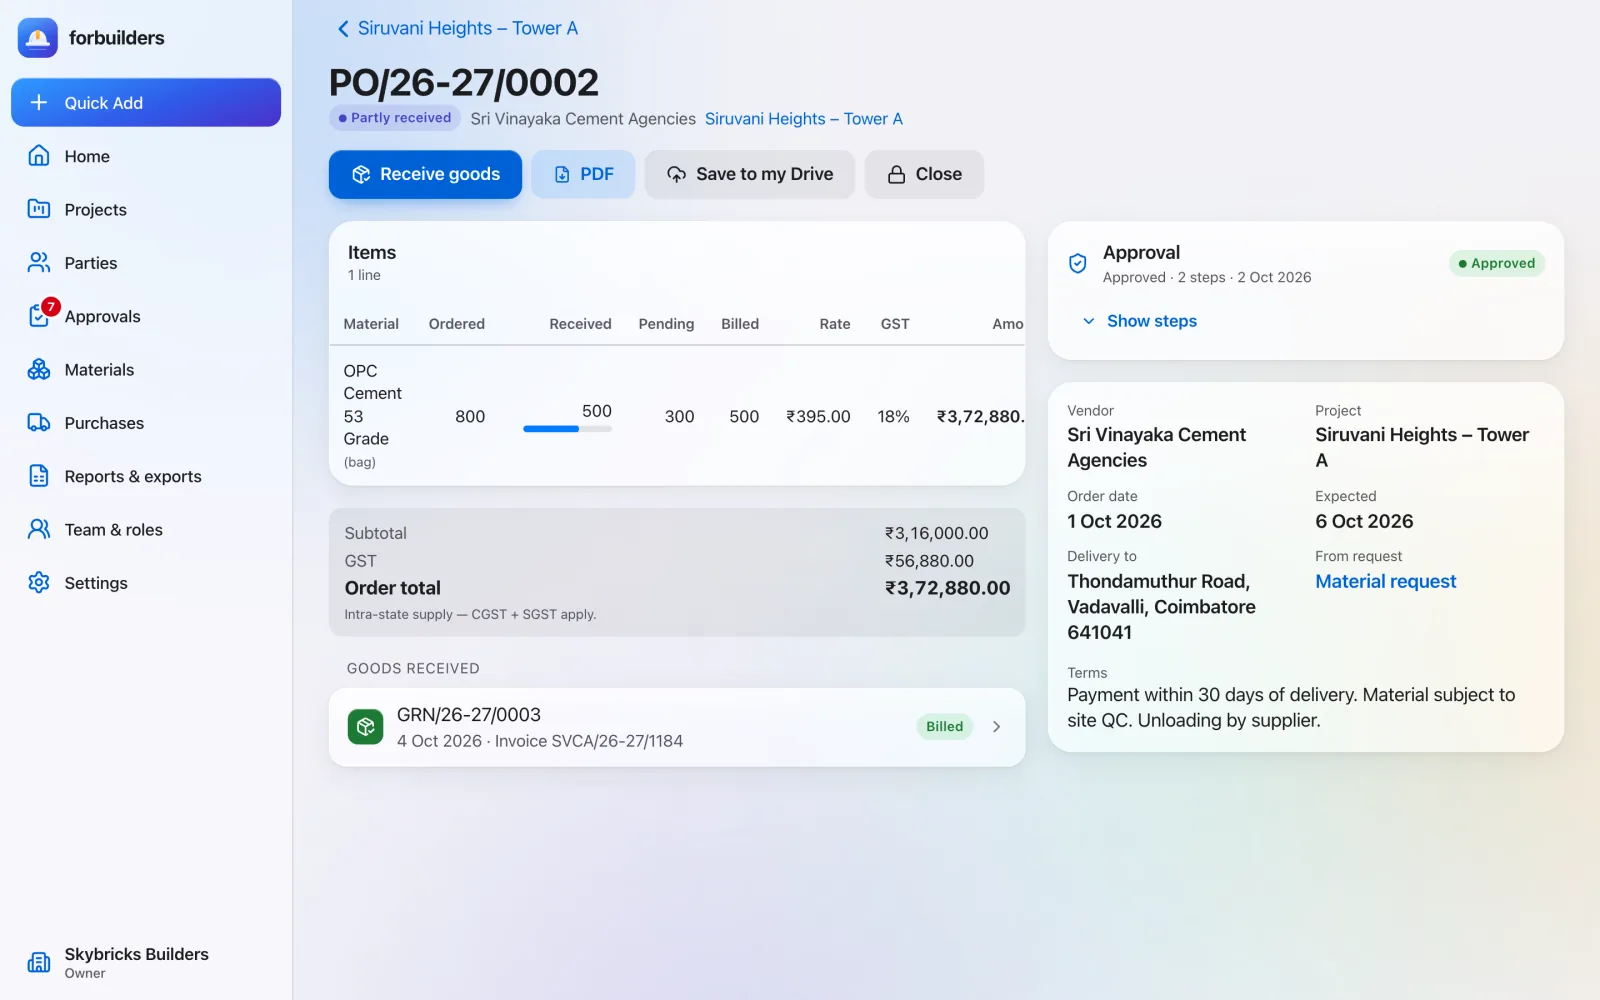1600x1000 pixels.
Task: Click the Sri Vinayaka Cement Agencies vendor name
Action: click(1156, 448)
